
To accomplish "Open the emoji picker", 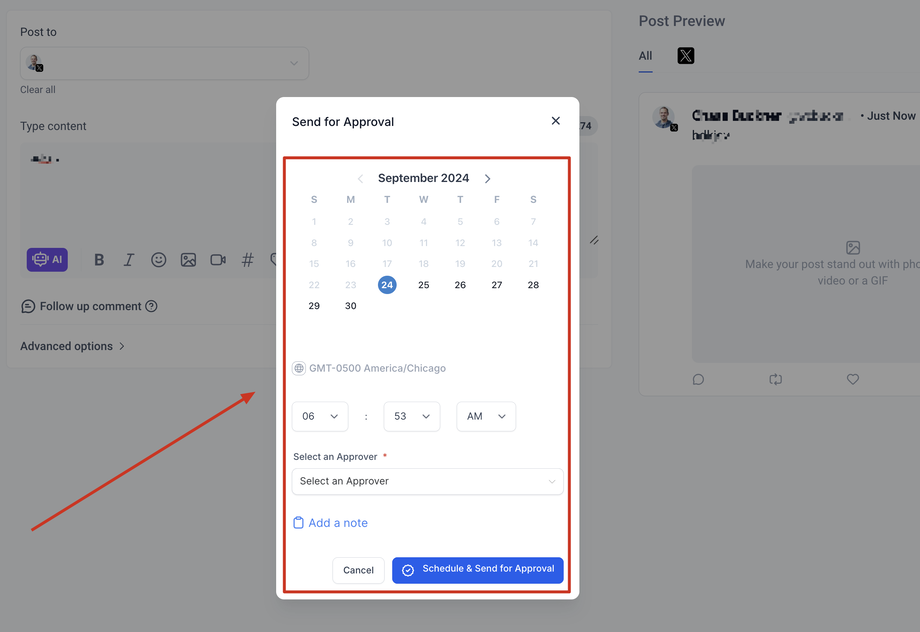I will tap(158, 260).
